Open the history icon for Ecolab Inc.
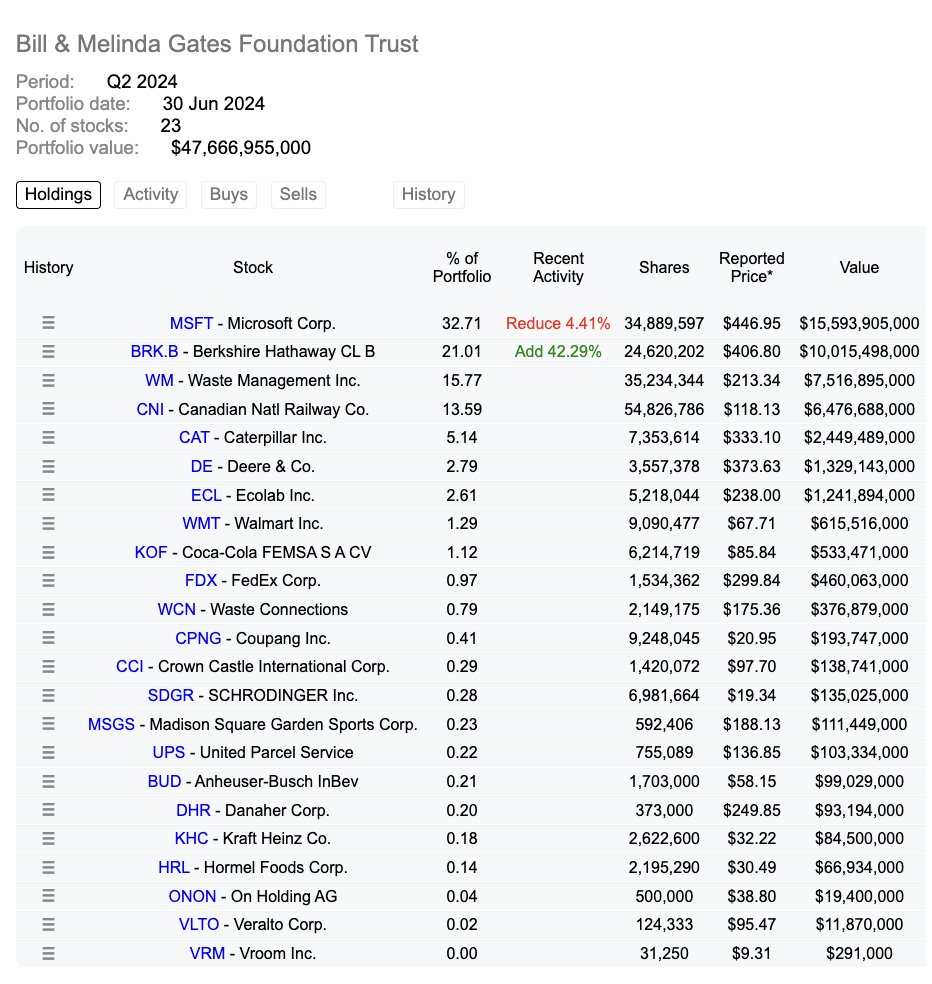 pos(48,495)
